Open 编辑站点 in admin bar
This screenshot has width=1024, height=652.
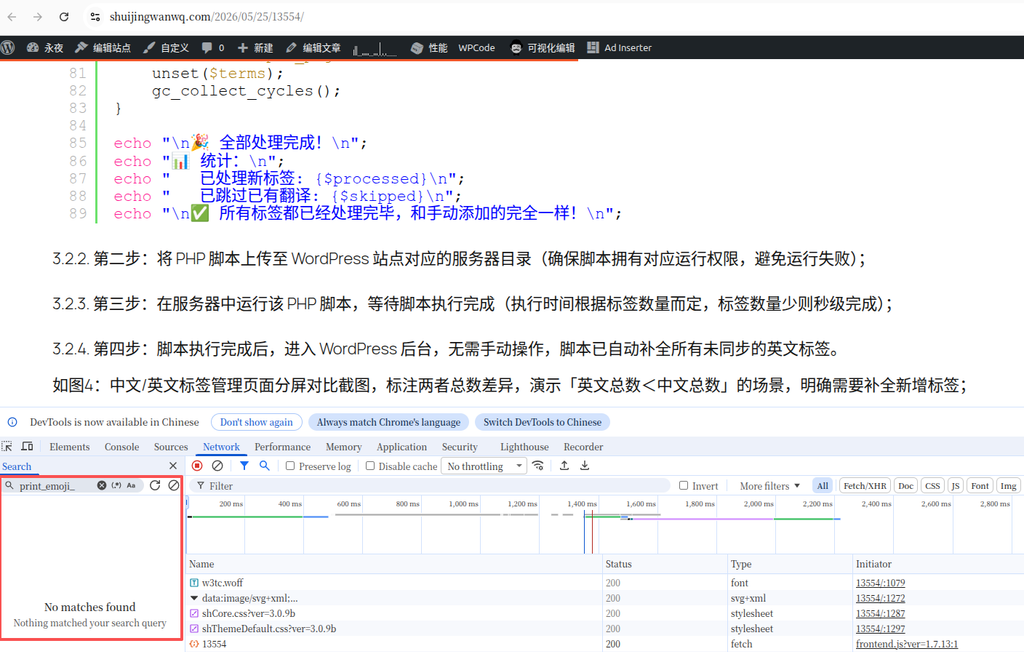(x=103, y=48)
